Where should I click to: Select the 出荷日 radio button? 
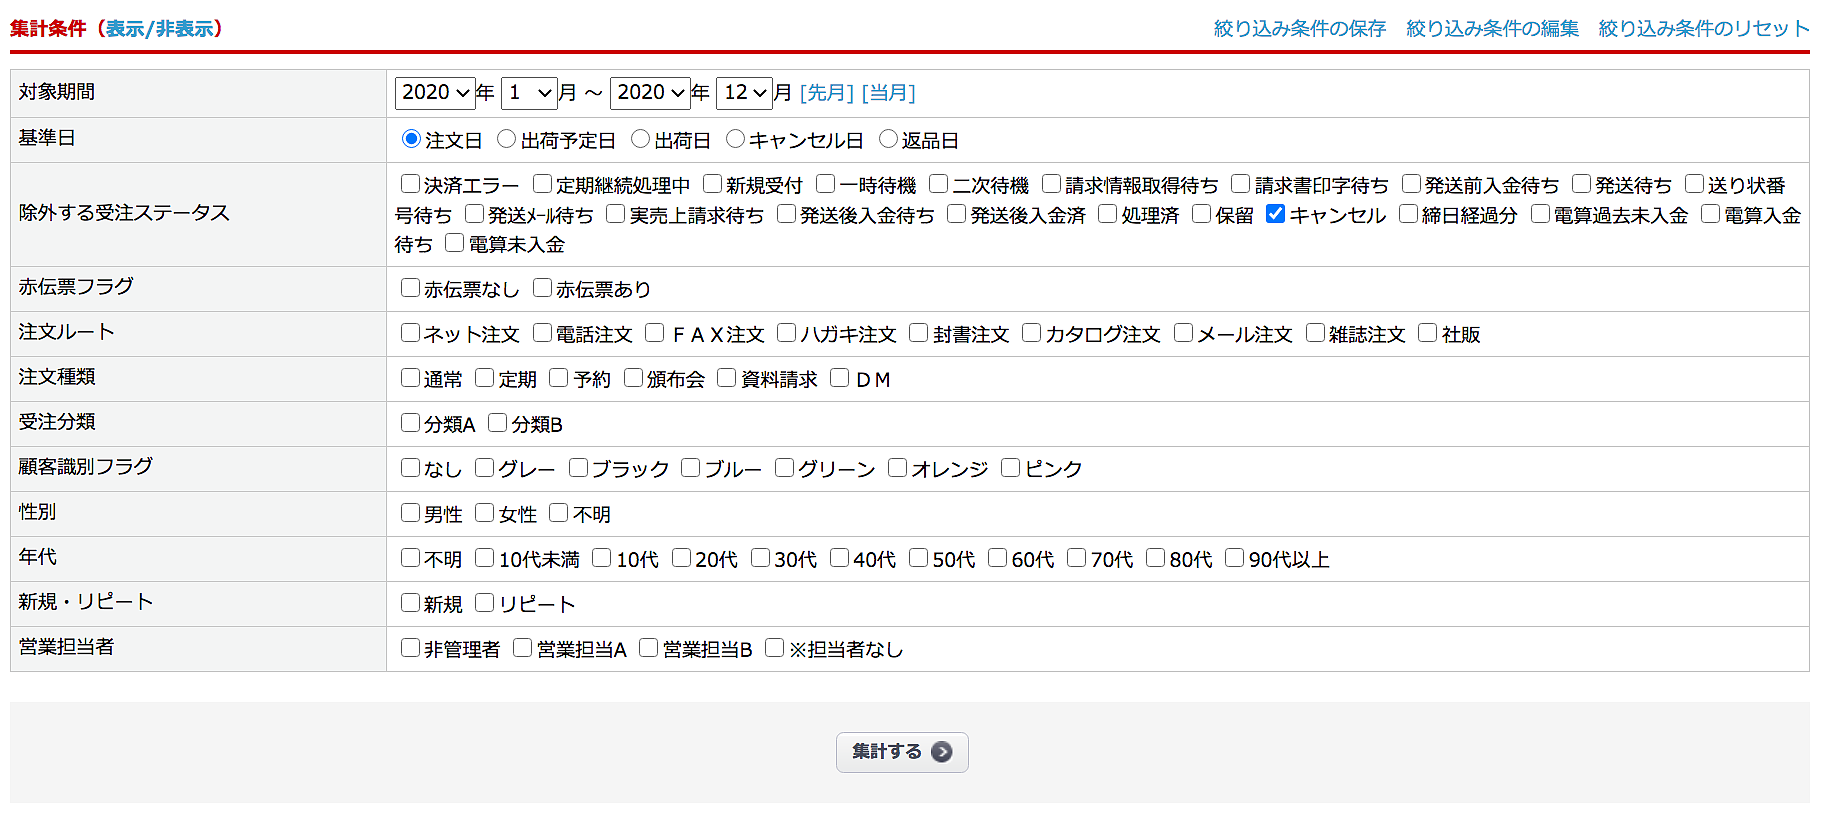point(641,139)
